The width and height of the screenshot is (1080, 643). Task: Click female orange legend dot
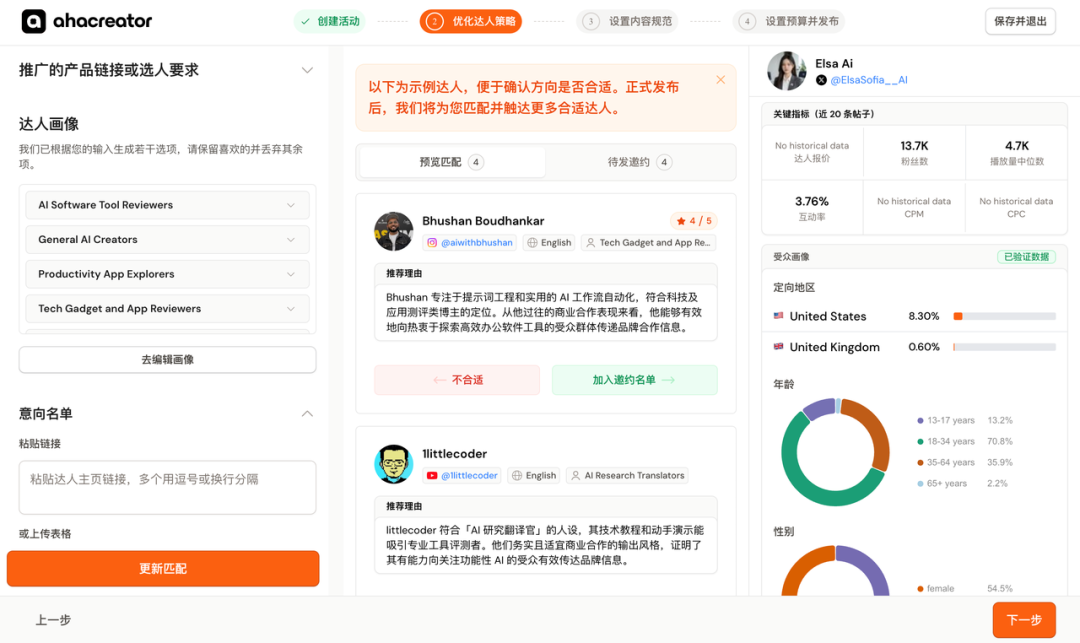click(x=920, y=589)
